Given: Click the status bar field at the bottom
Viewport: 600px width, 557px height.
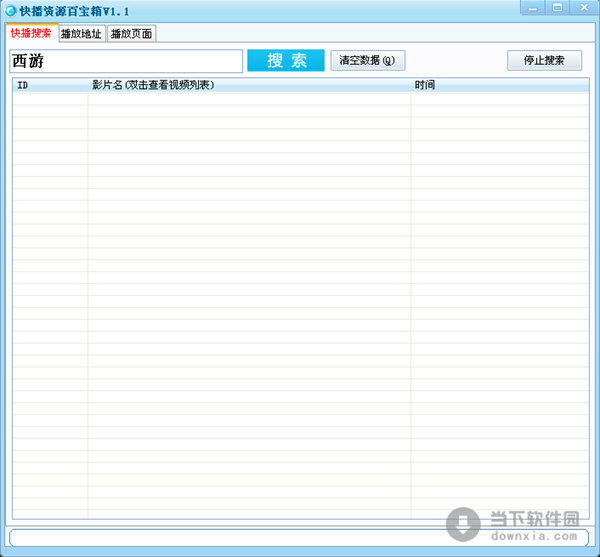Looking at the screenshot, I should pyautogui.click(x=299, y=537).
